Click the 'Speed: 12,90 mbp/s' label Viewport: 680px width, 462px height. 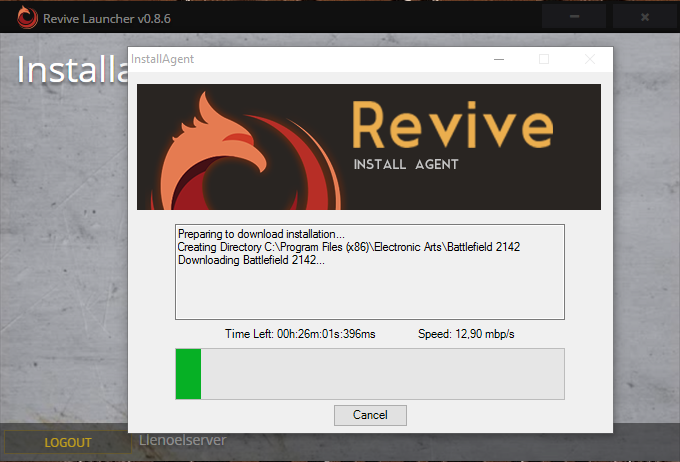pyautogui.click(x=466, y=334)
